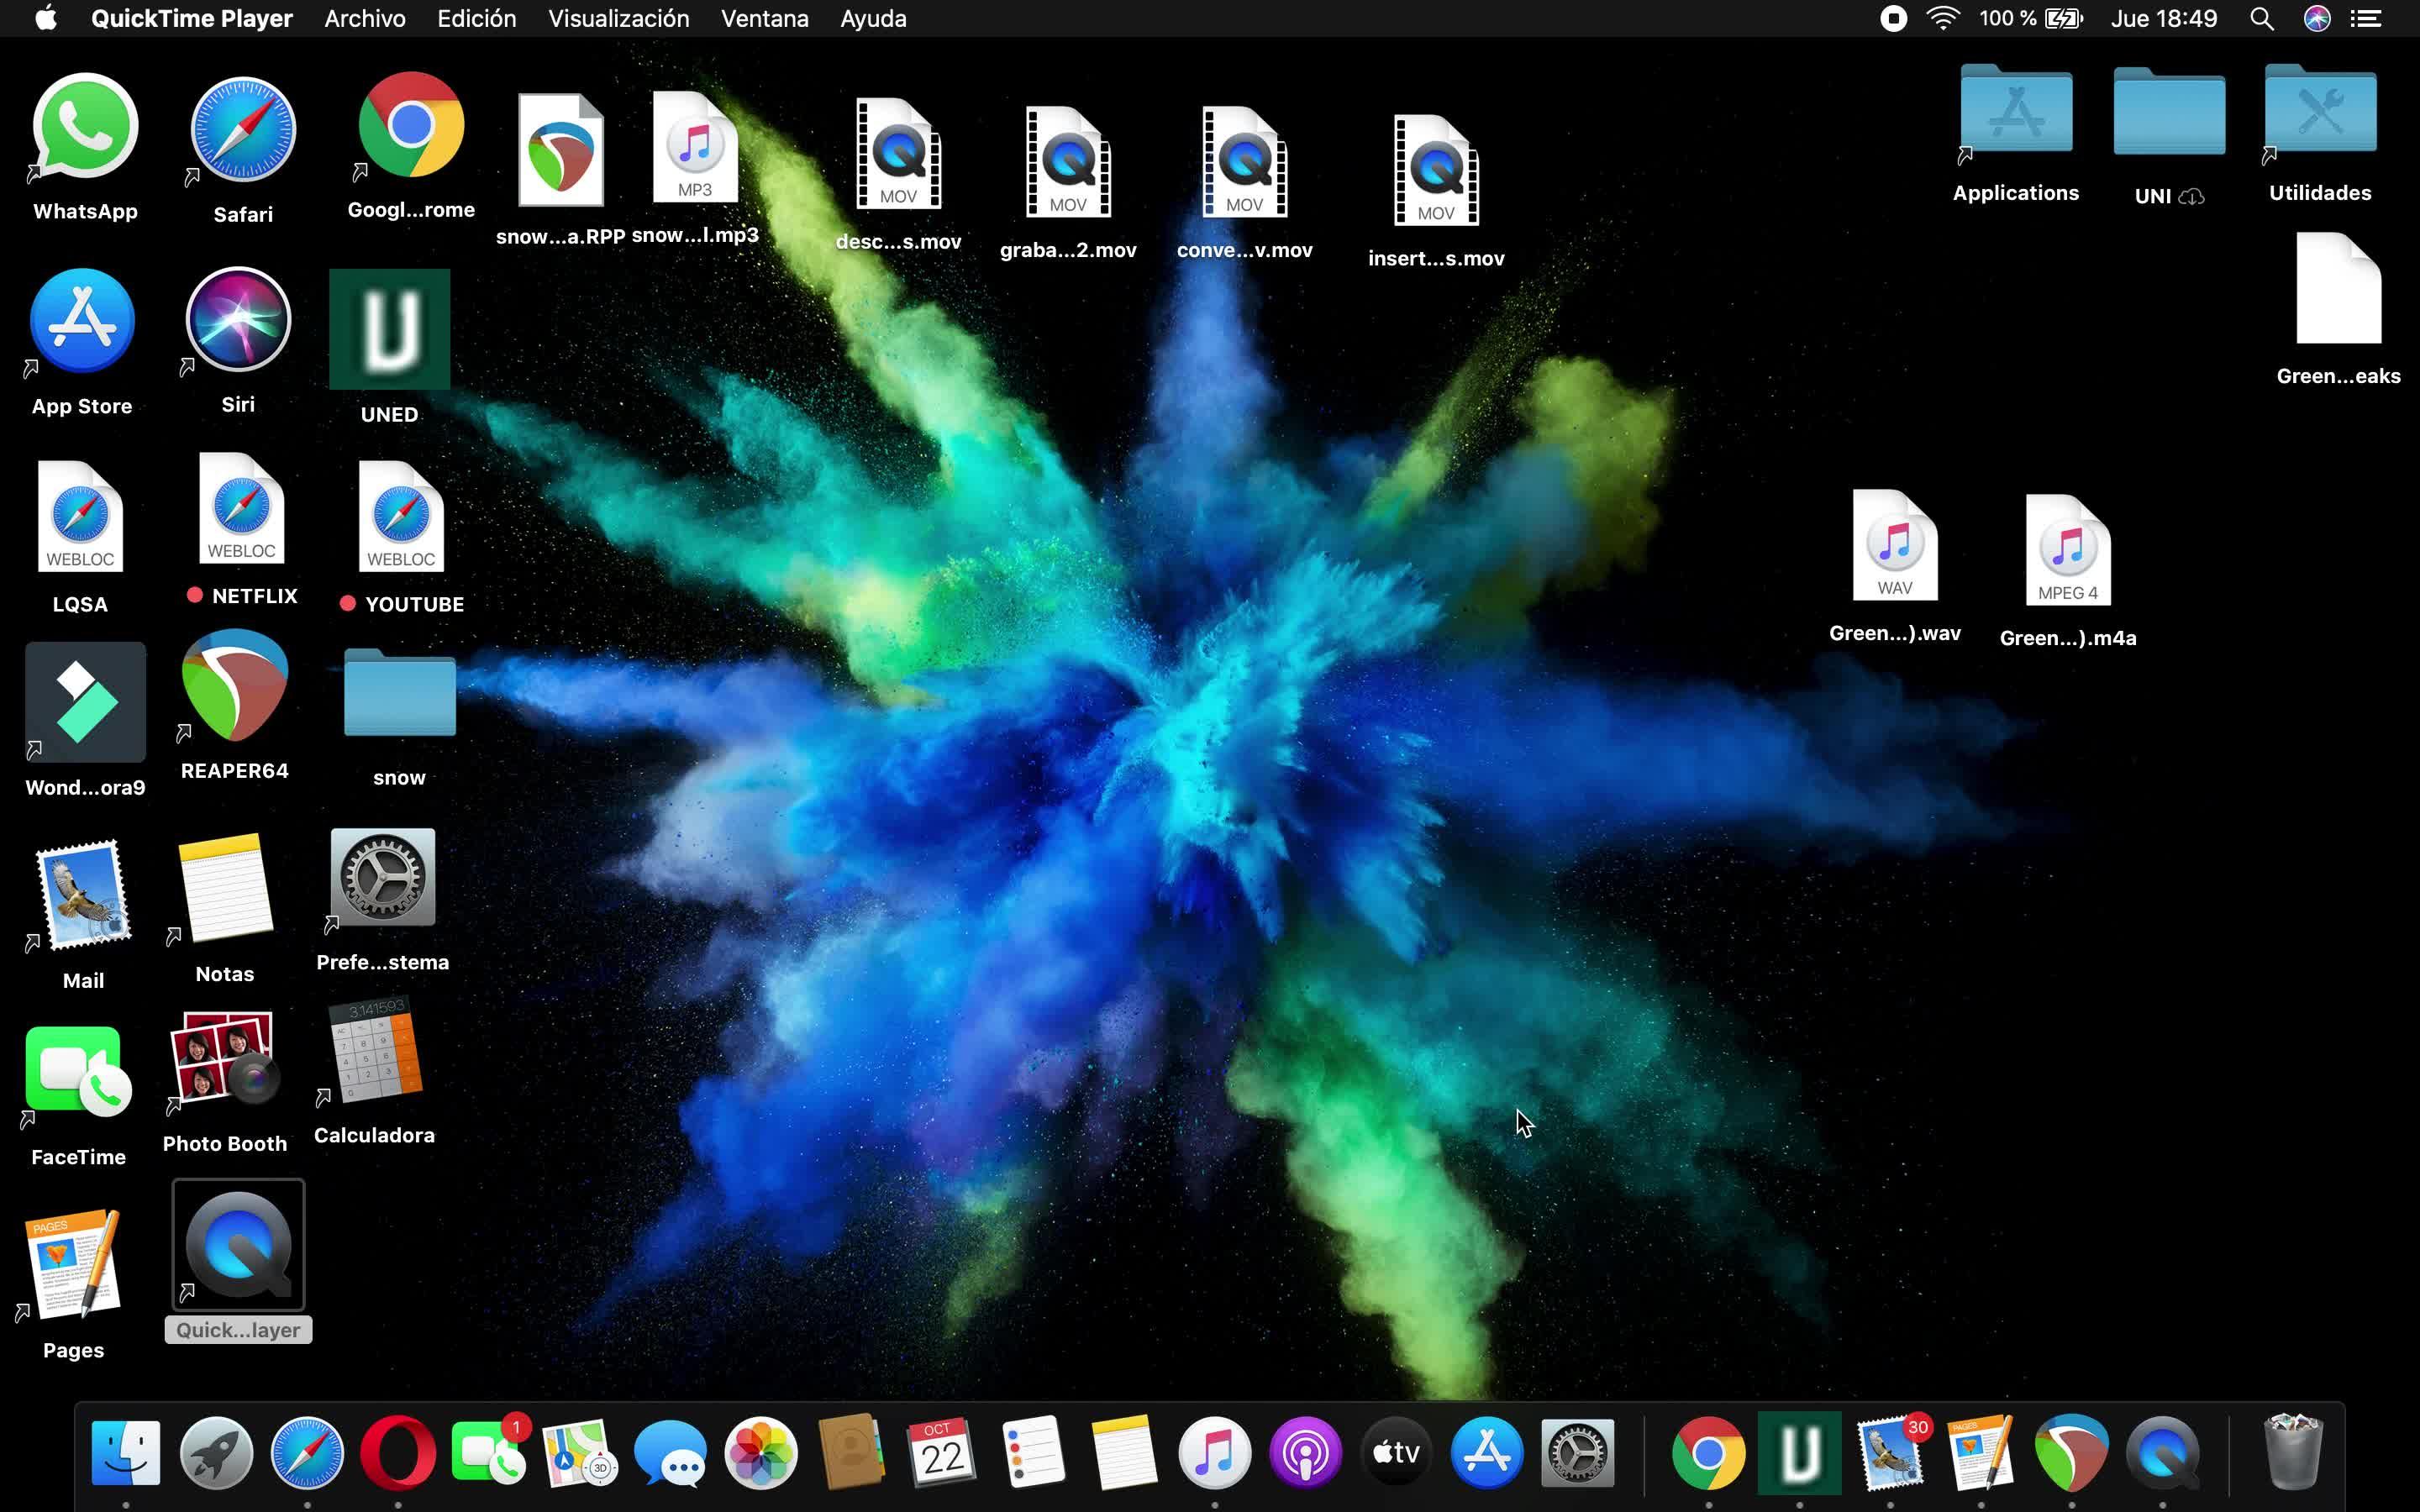2420x1512 pixels.
Task: Open the Trash in the Dock
Action: [x=2292, y=1453]
